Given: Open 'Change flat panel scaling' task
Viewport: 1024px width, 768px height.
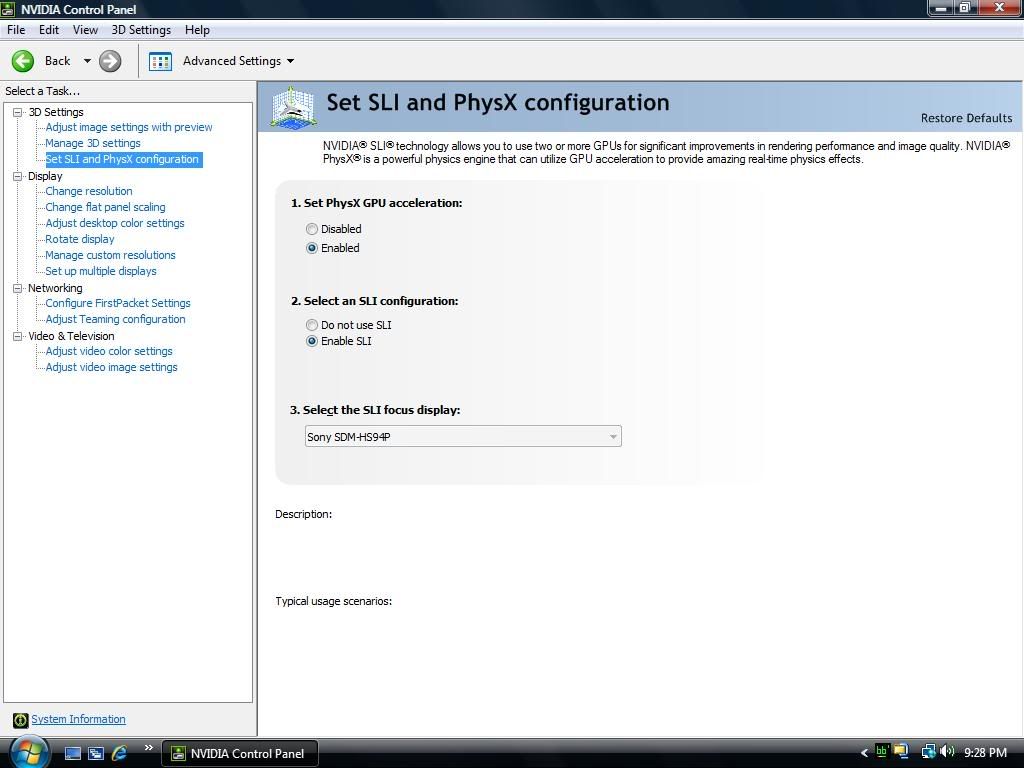Looking at the screenshot, I should click(x=105, y=207).
